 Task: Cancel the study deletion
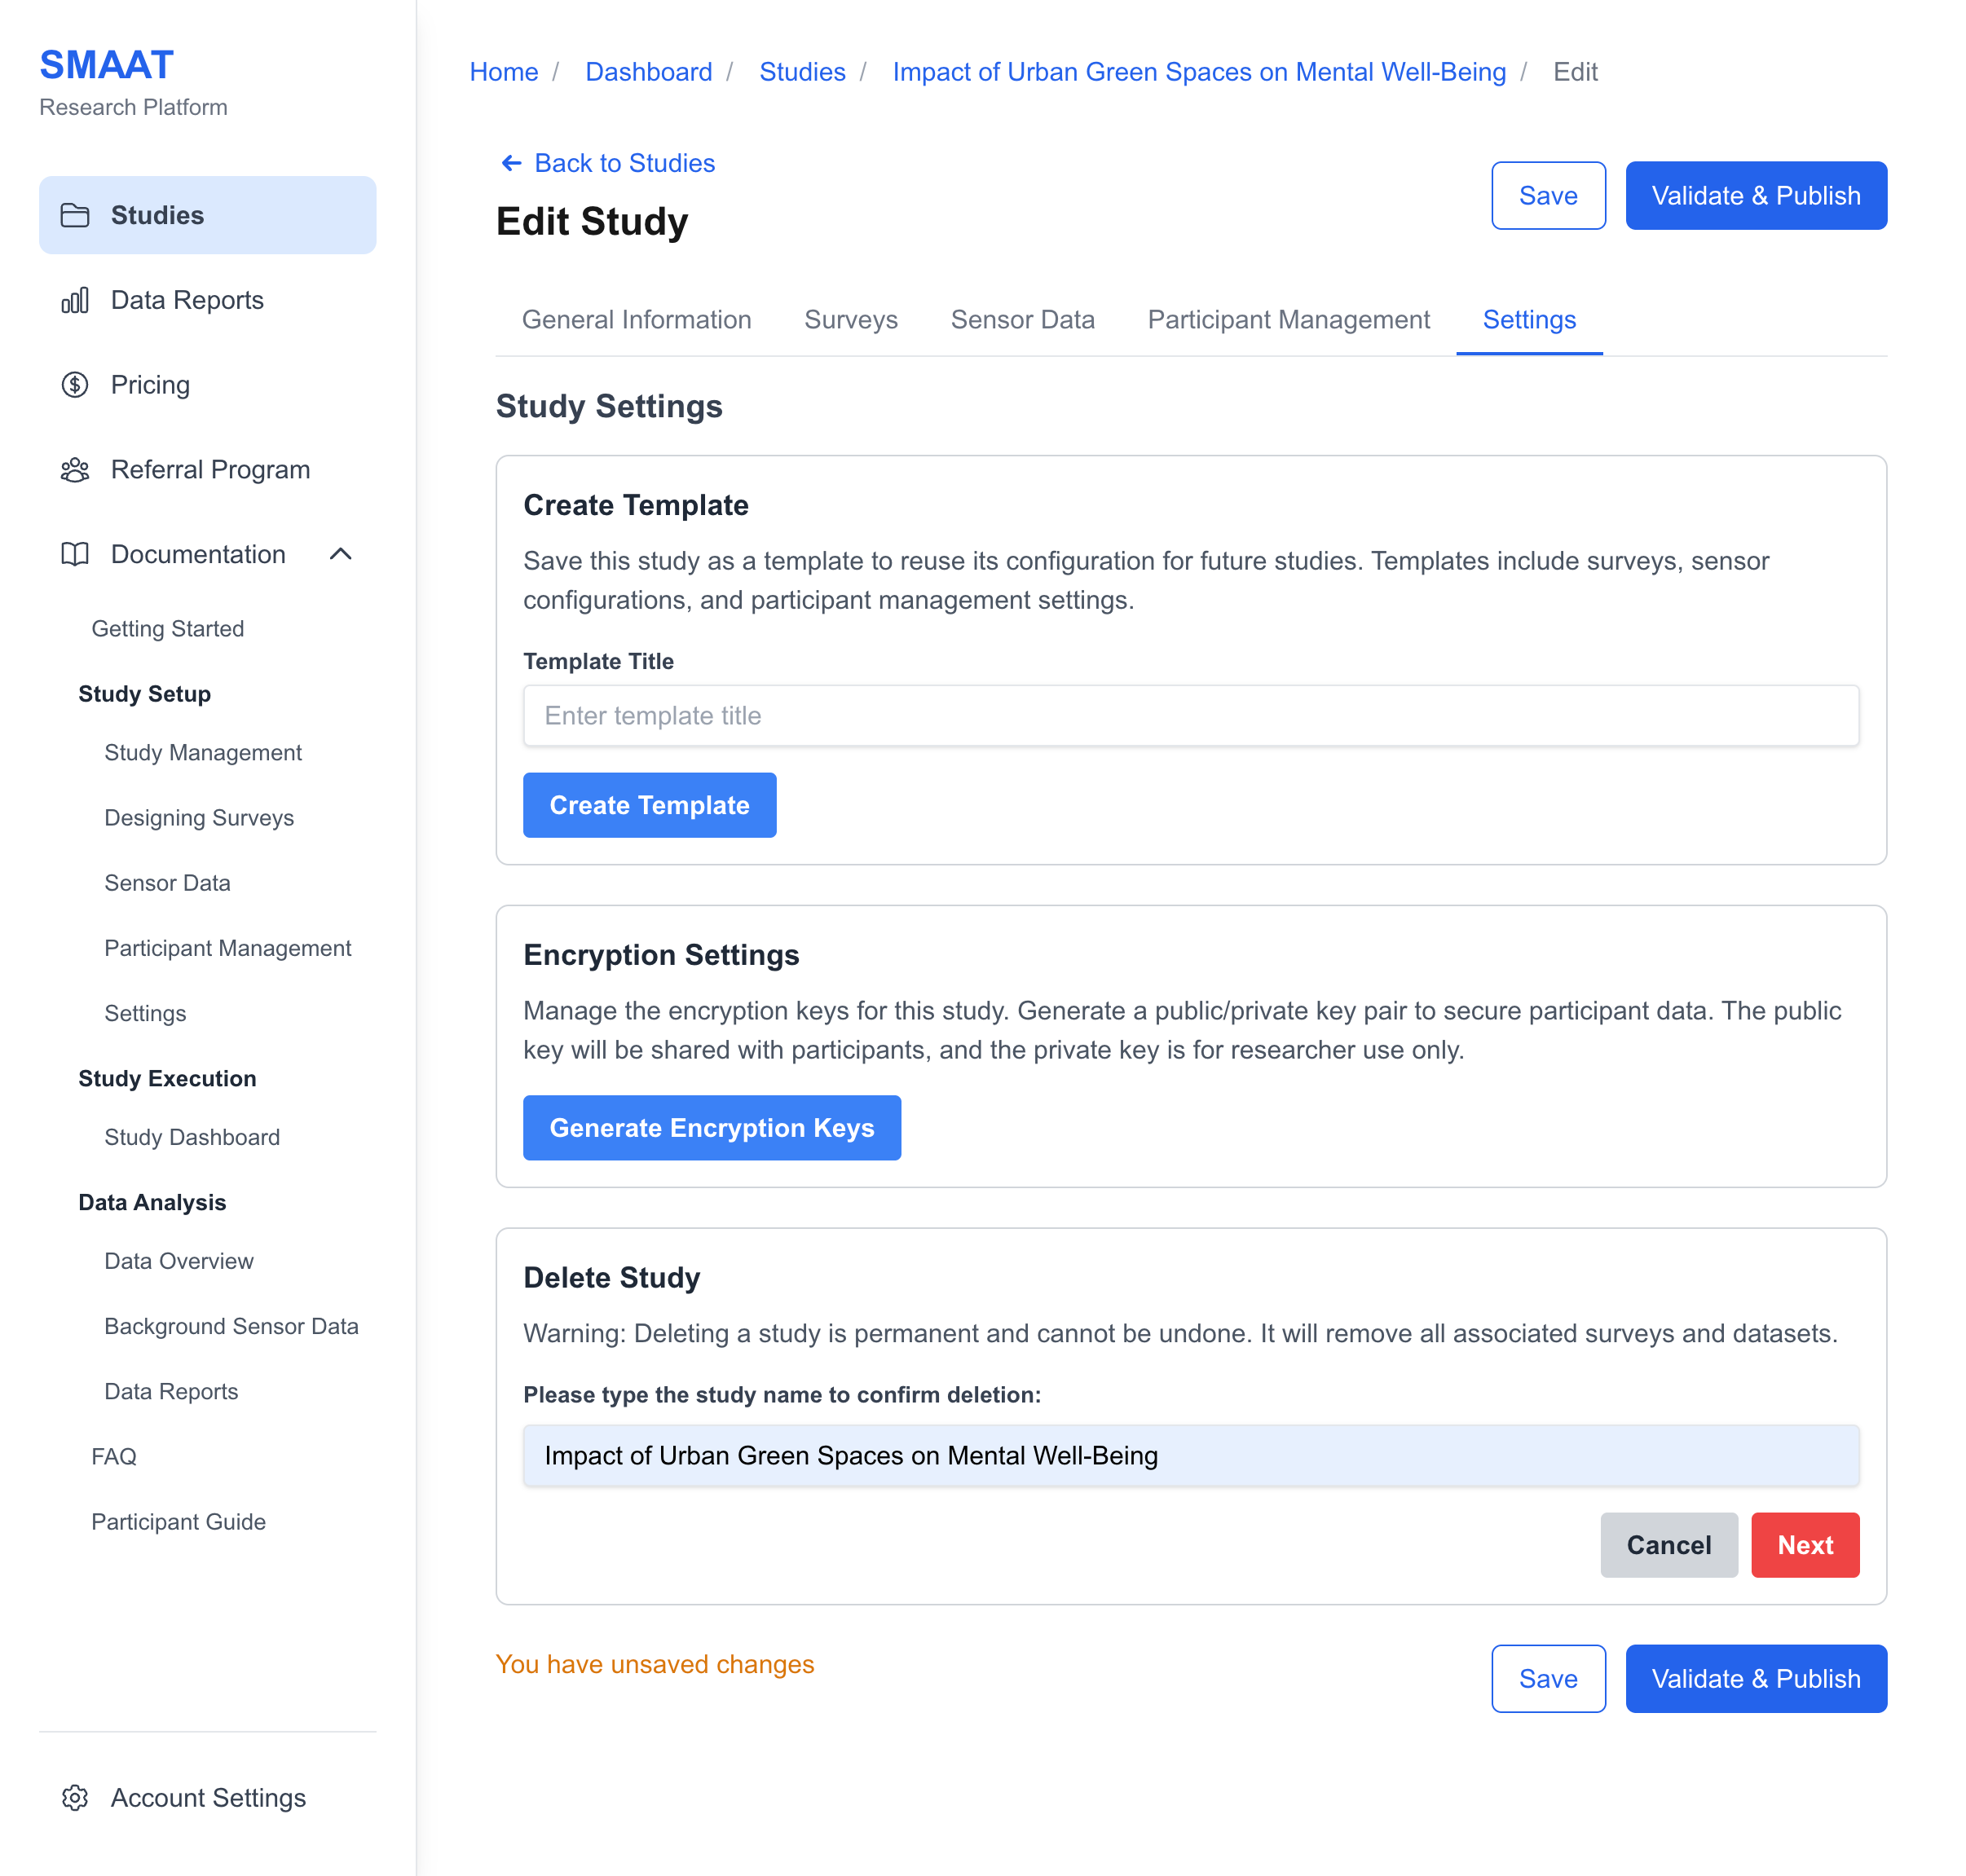(x=1668, y=1545)
